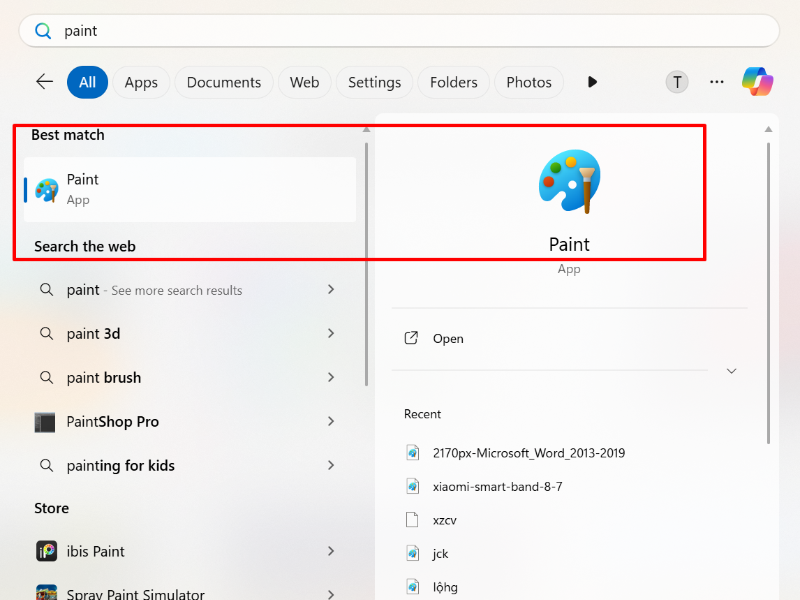Open the Documents filter tab

tap(224, 82)
